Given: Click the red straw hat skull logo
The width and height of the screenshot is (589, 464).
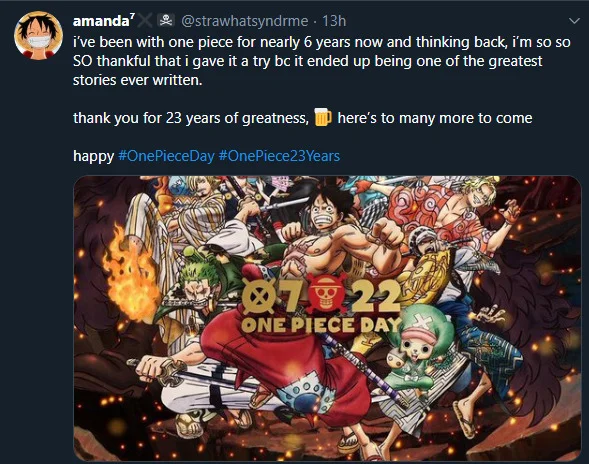Looking at the screenshot, I should click(326, 293).
